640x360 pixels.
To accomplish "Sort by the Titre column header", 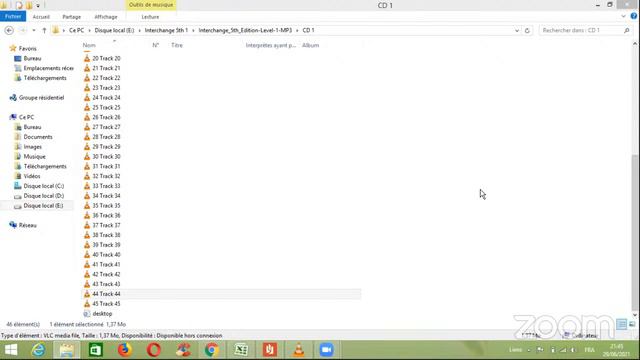I will (x=177, y=45).
